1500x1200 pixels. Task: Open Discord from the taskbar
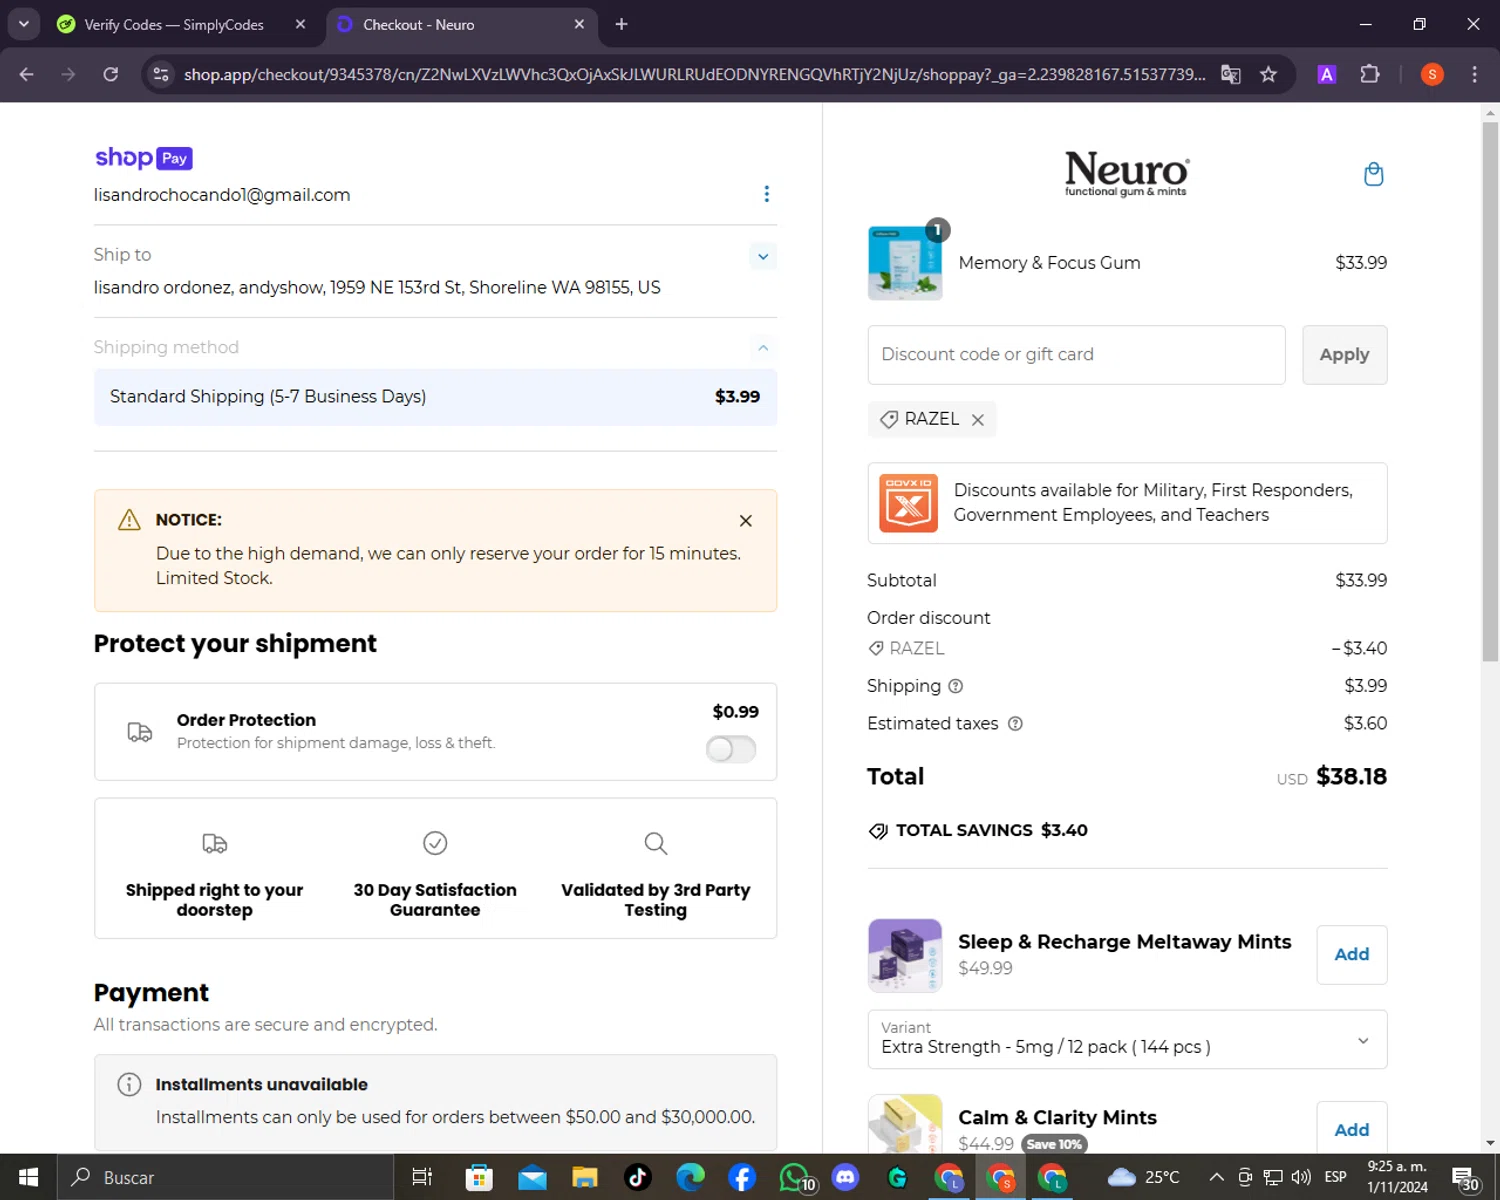click(846, 1177)
